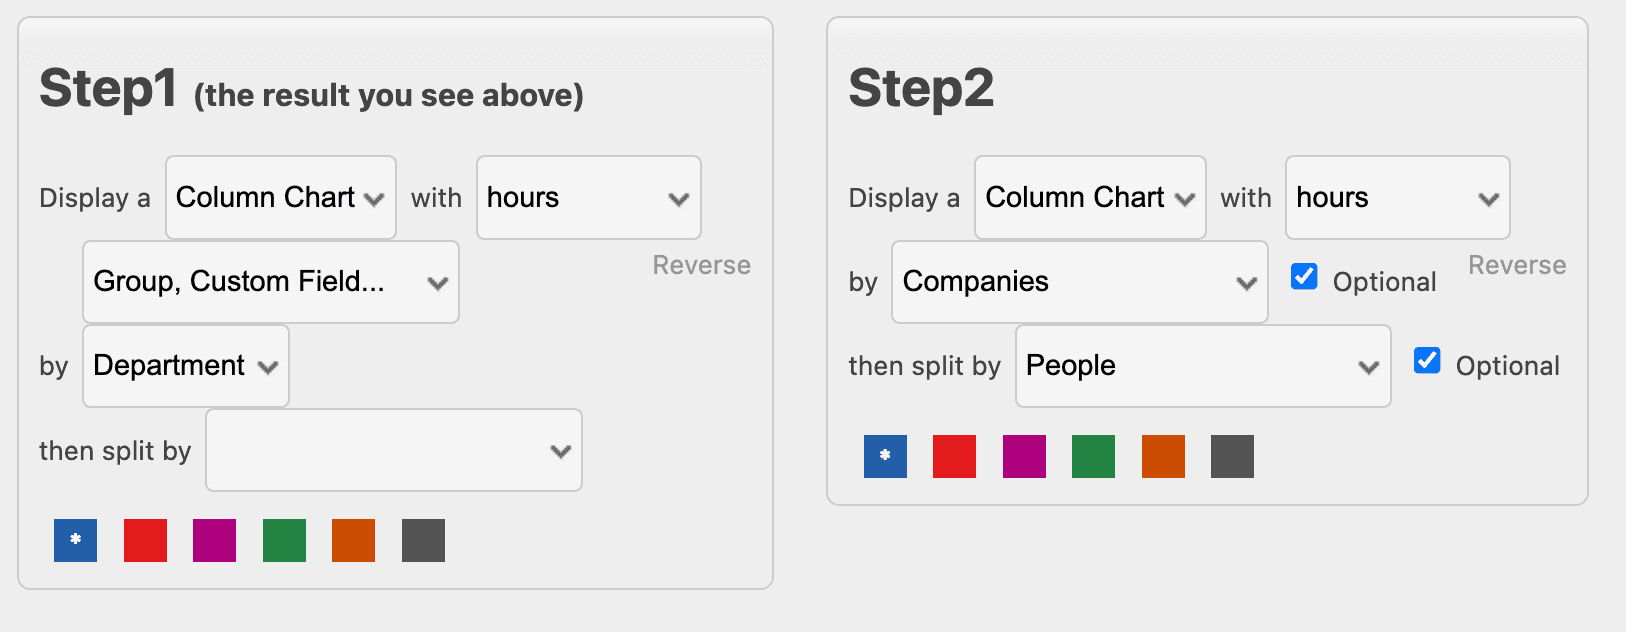Select the blue starred color swatch in Step2
Viewport: 1626px width, 632px height.
click(x=884, y=456)
